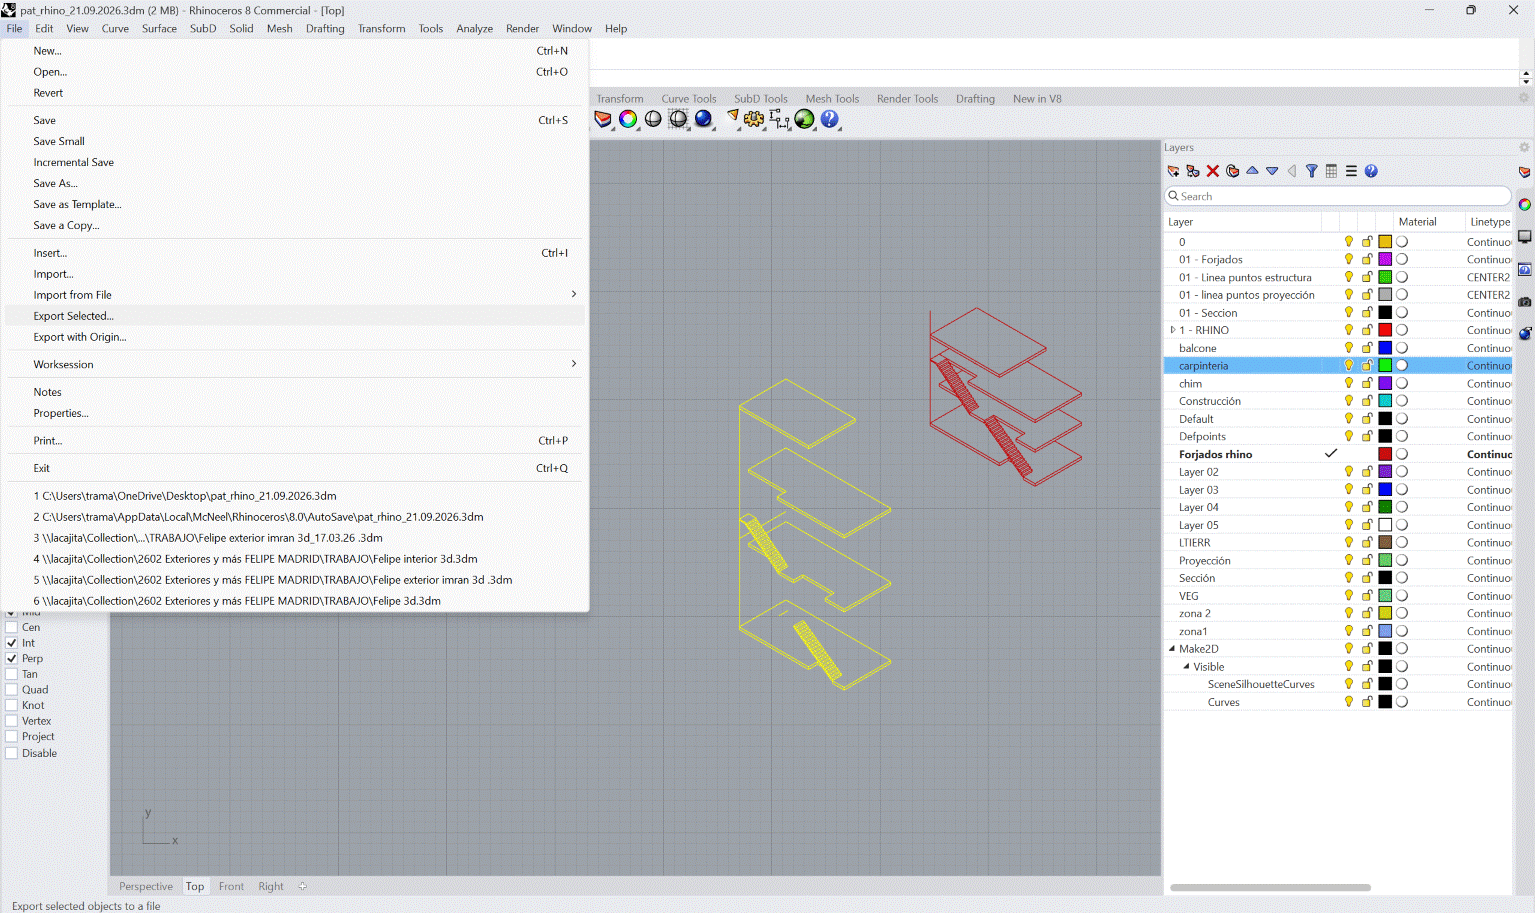Toggle lightbulb visibility of balcone layer
This screenshot has width=1535, height=913.
(1349, 348)
